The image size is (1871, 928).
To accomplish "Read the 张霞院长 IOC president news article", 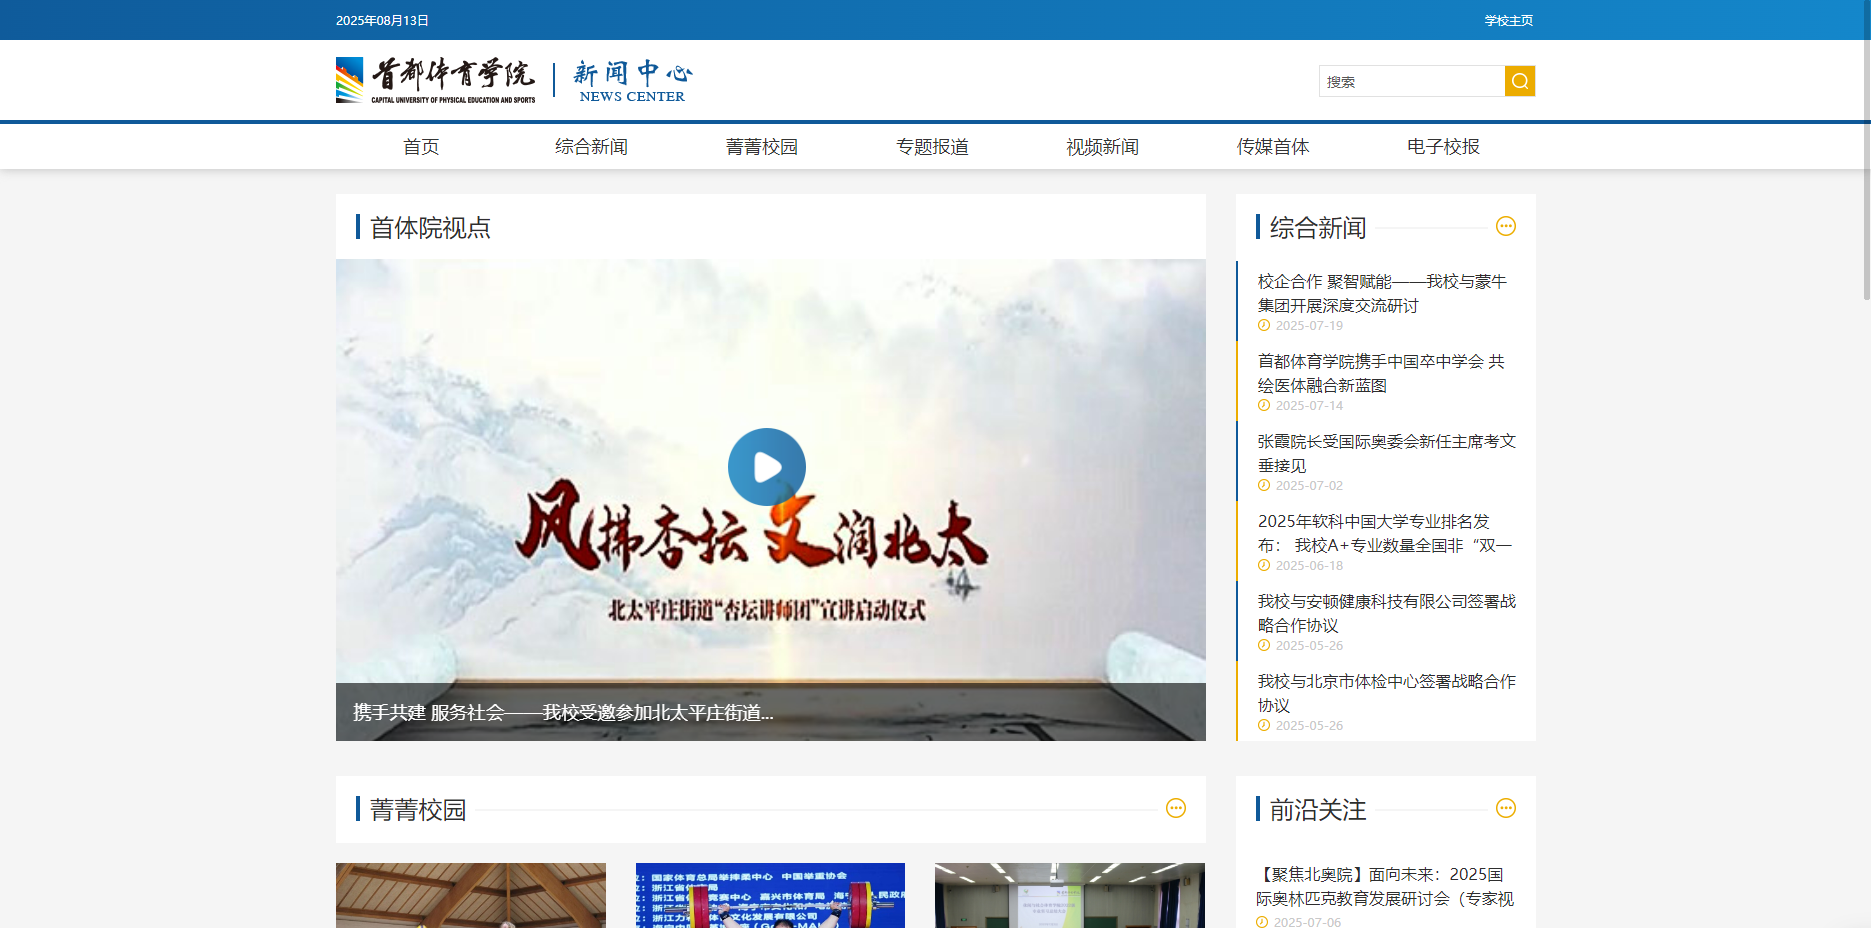I will pos(1386,453).
